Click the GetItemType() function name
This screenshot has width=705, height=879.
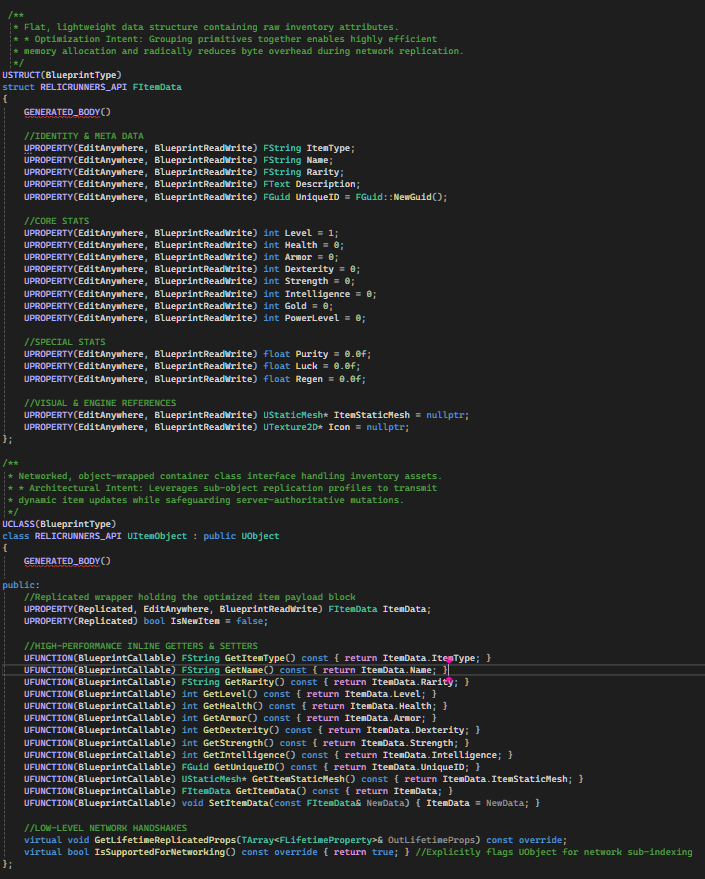260,658
